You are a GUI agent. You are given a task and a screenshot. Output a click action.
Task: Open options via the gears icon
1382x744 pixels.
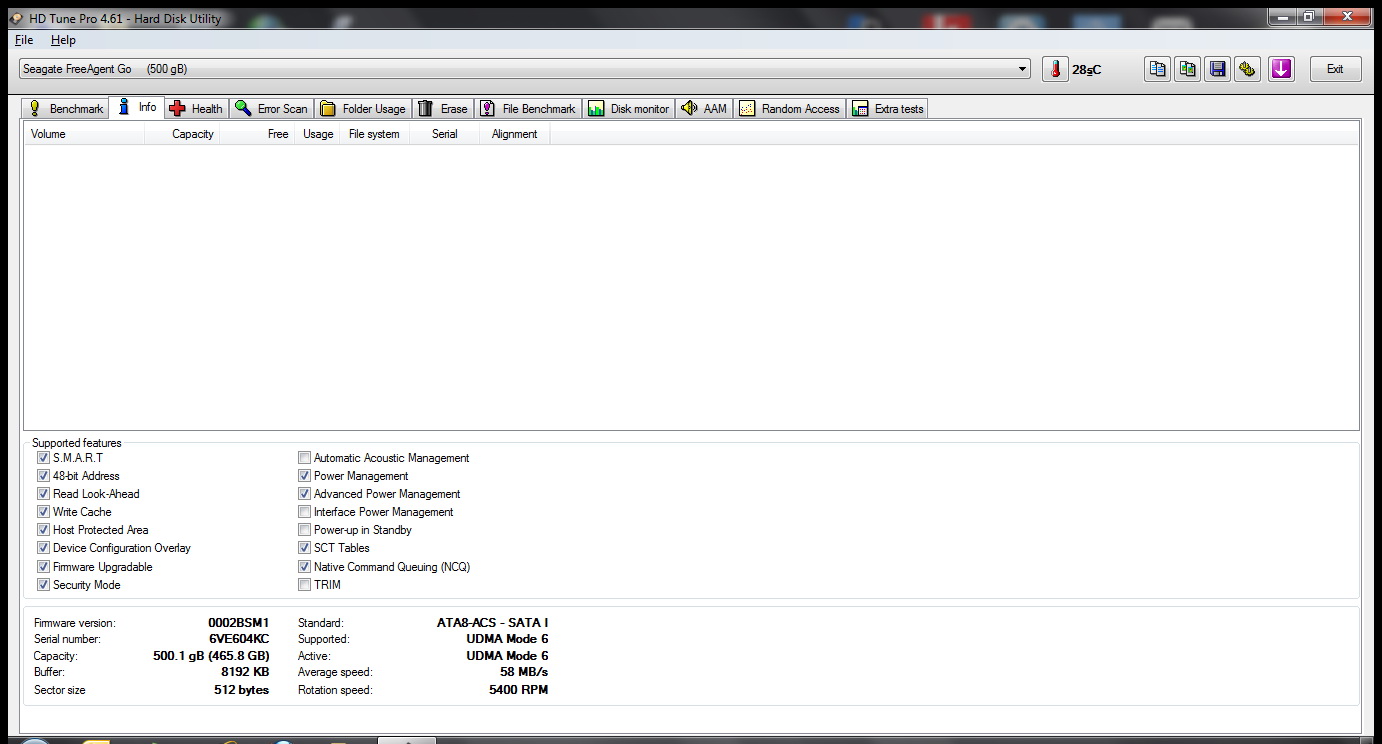tap(1247, 69)
